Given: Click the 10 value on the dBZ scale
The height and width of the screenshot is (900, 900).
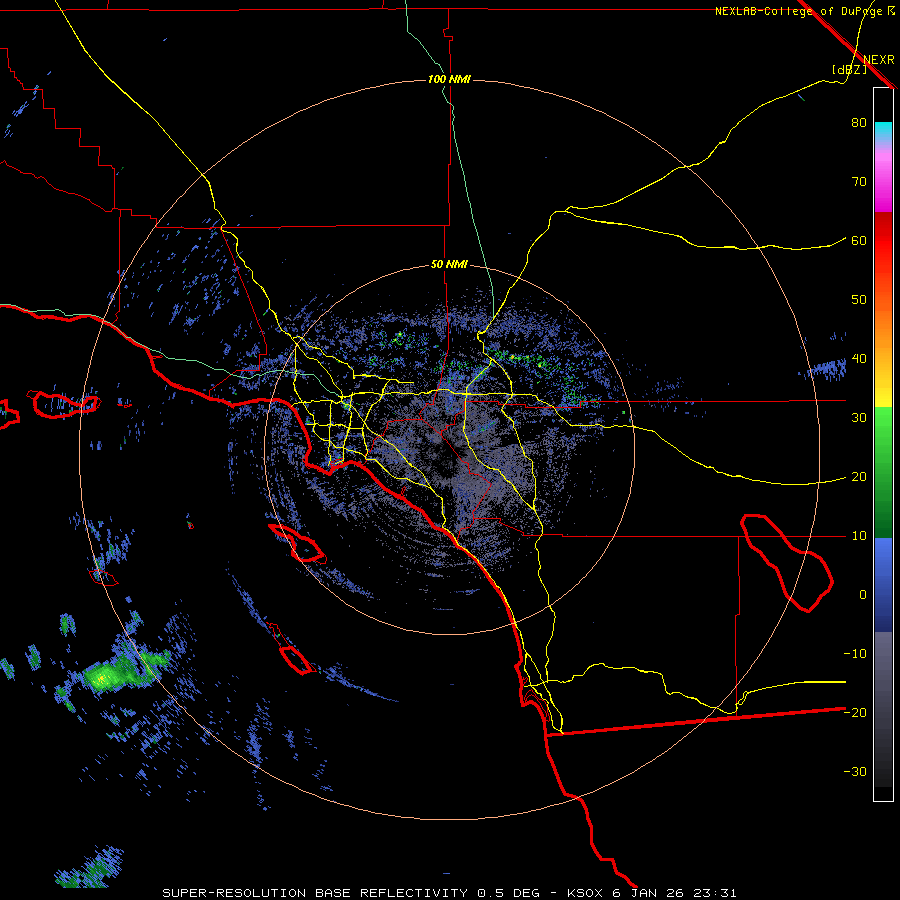Looking at the screenshot, I should (x=859, y=536).
